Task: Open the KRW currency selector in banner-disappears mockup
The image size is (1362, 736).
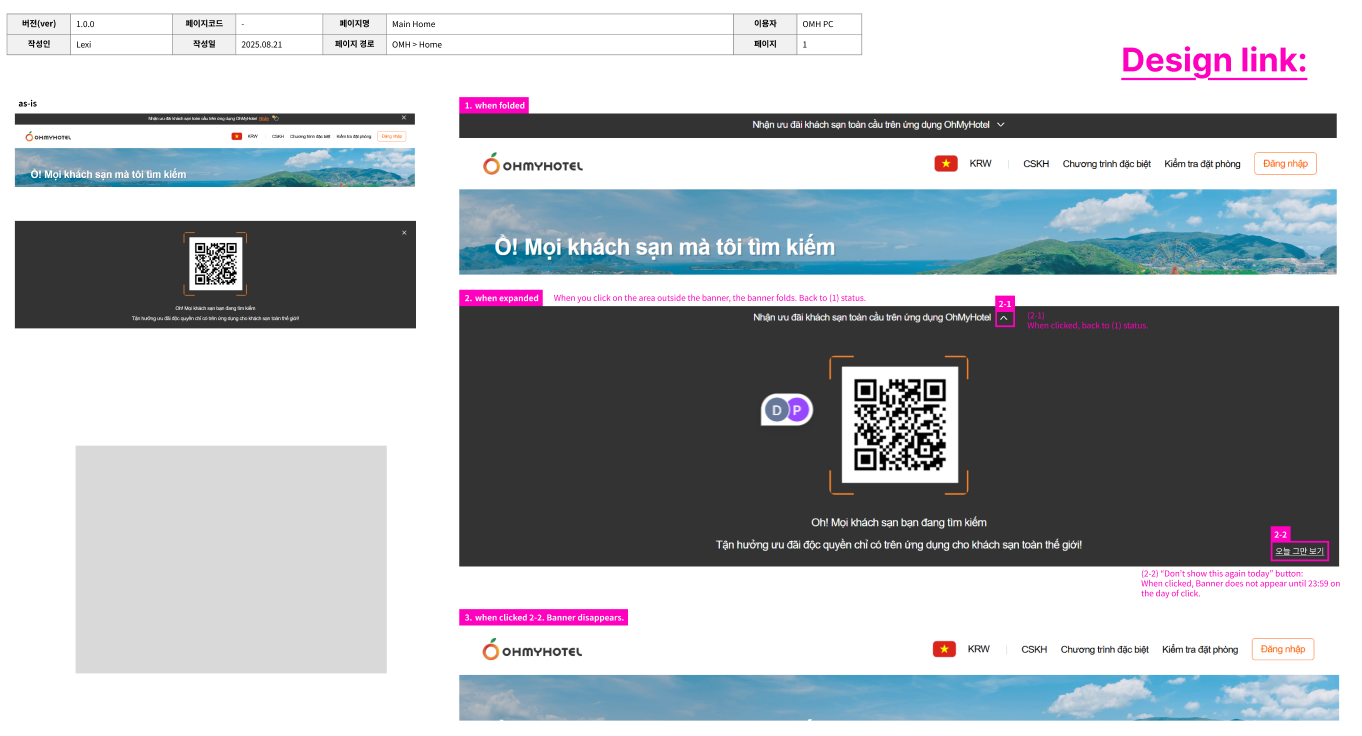Action: [979, 649]
